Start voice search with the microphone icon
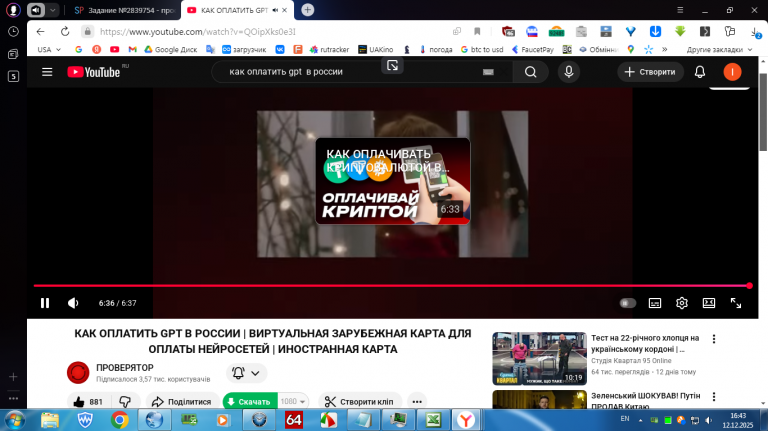768x431 pixels. coord(569,72)
